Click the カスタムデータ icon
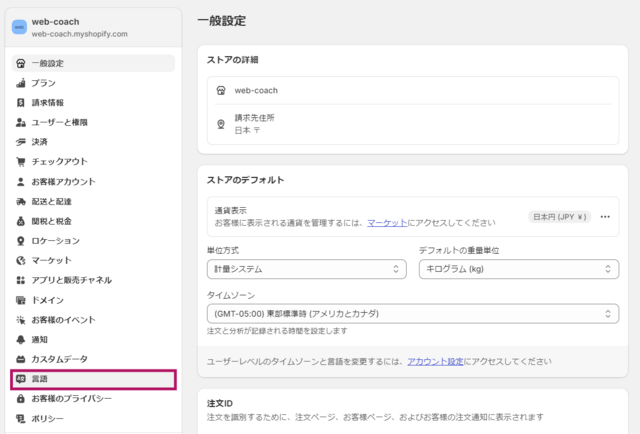 coord(20,359)
